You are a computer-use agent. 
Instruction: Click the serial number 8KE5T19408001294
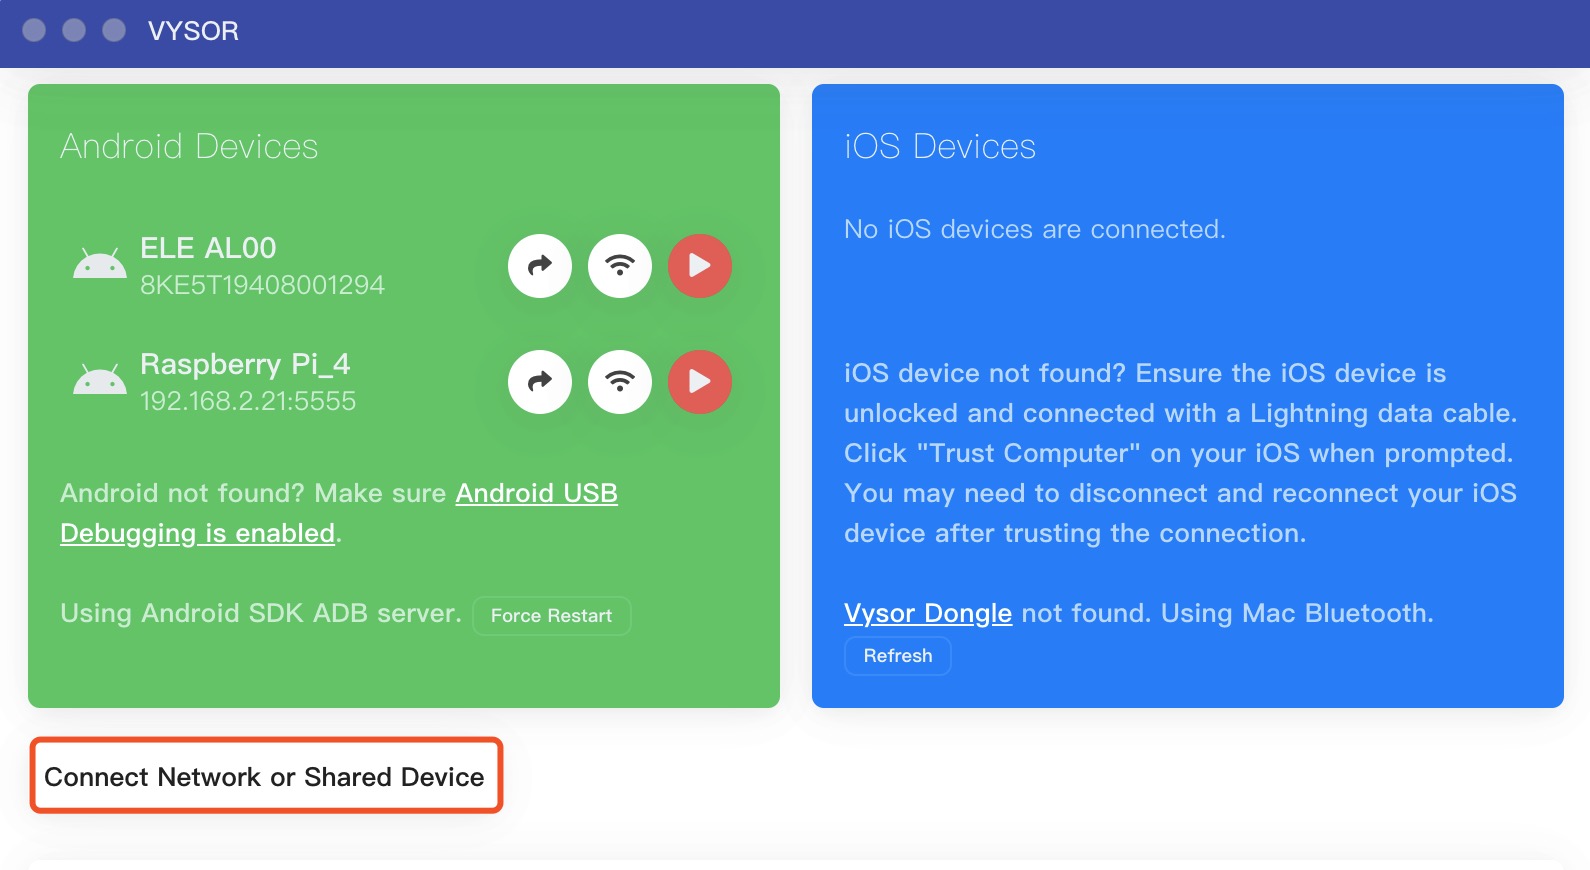tap(262, 286)
